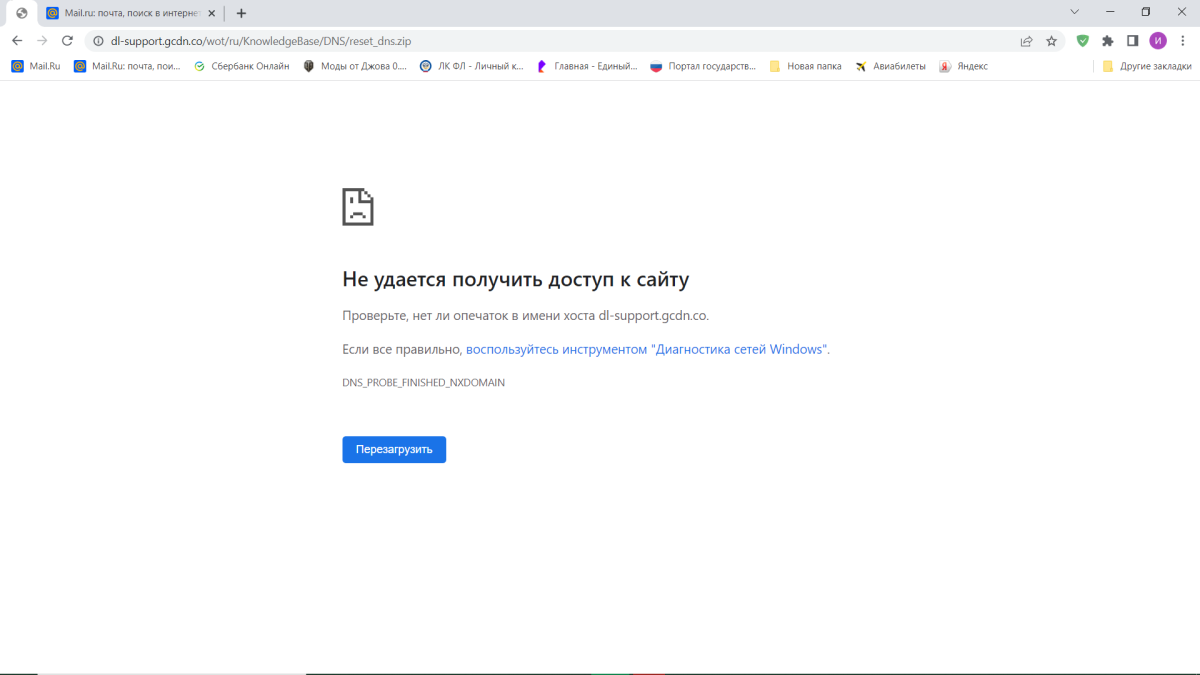Switch to the Mail.ru почта tab

(130, 13)
